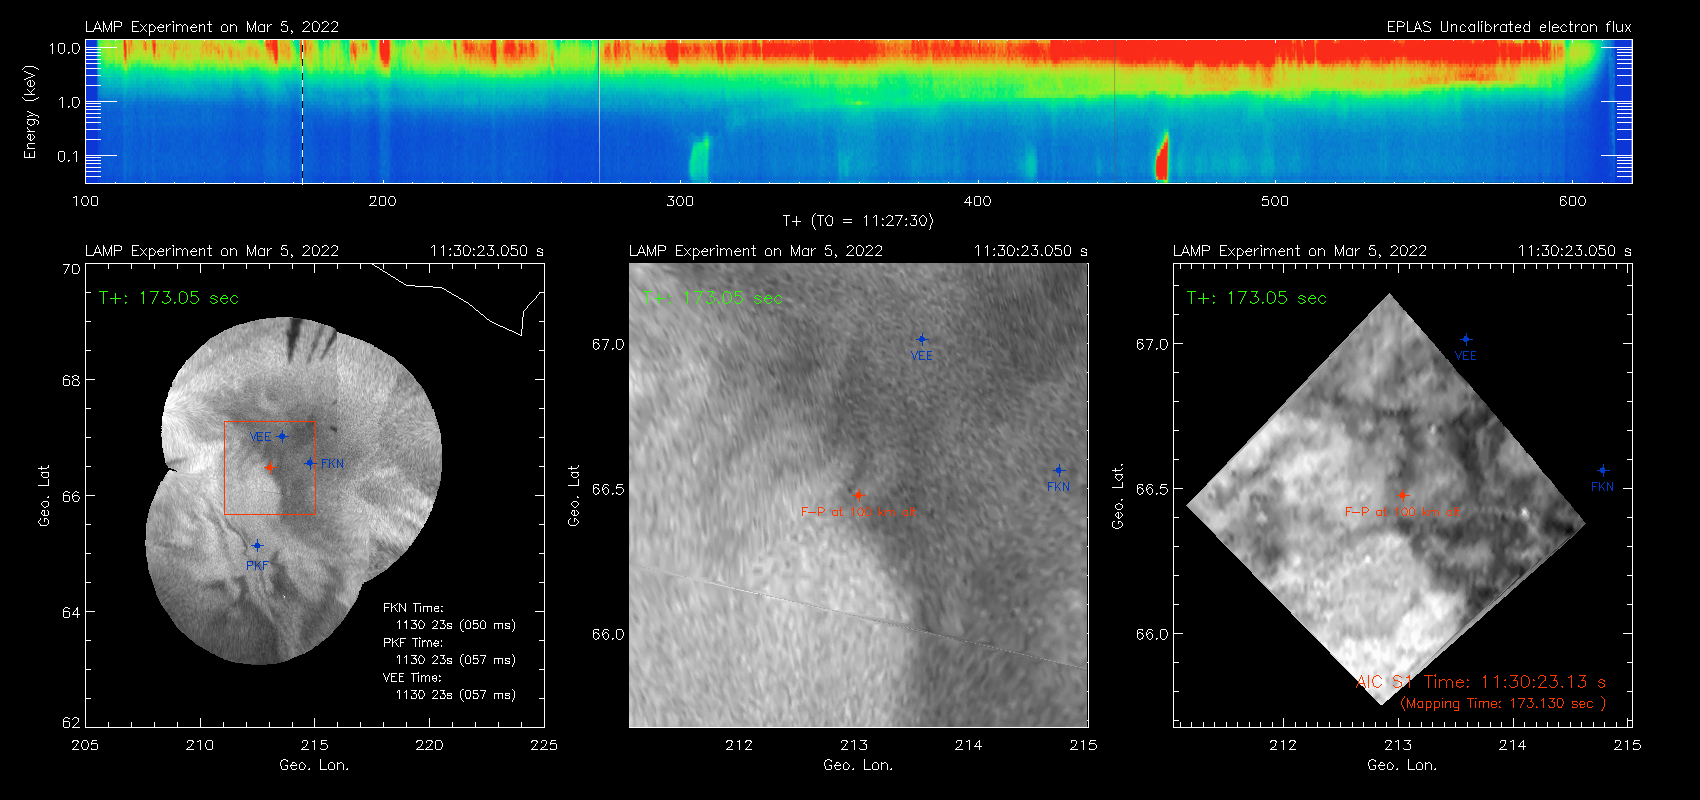The width and height of the screenshot is (1700, 800).
Task: Click the '0.1' energy tick label
Action: (x=68, y=156)
